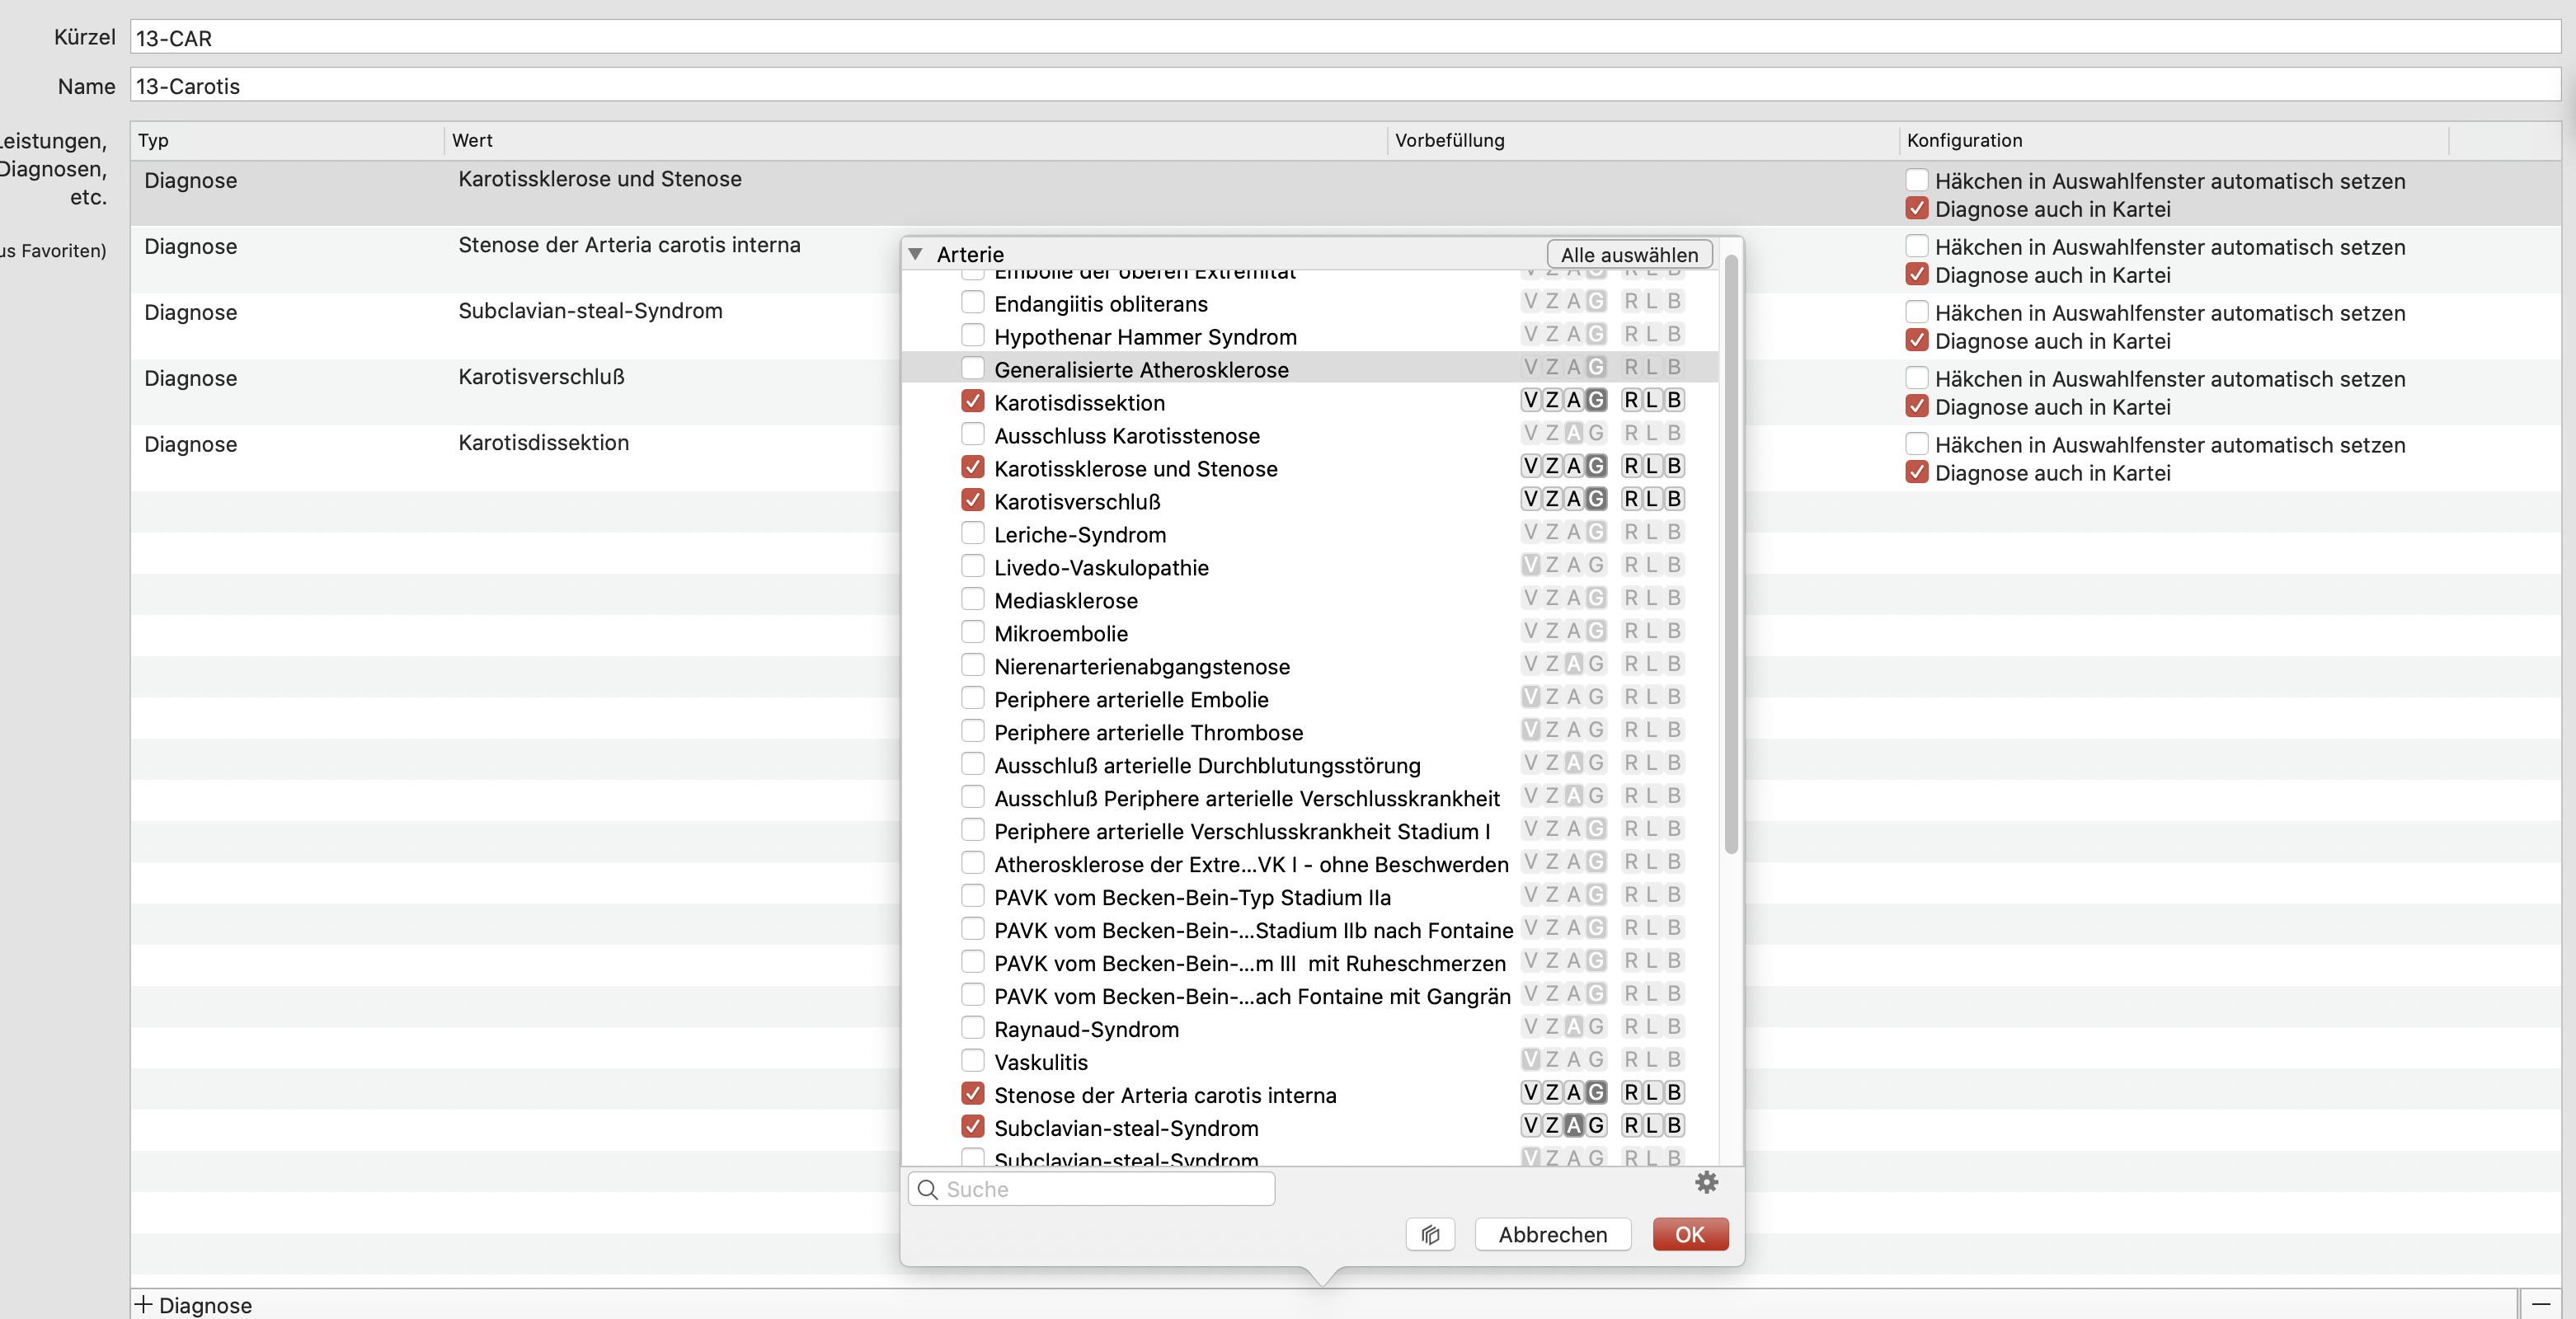Click the Alle auswählen button
Viewport: 2576px width, 1319px height.
[1629, 254]
